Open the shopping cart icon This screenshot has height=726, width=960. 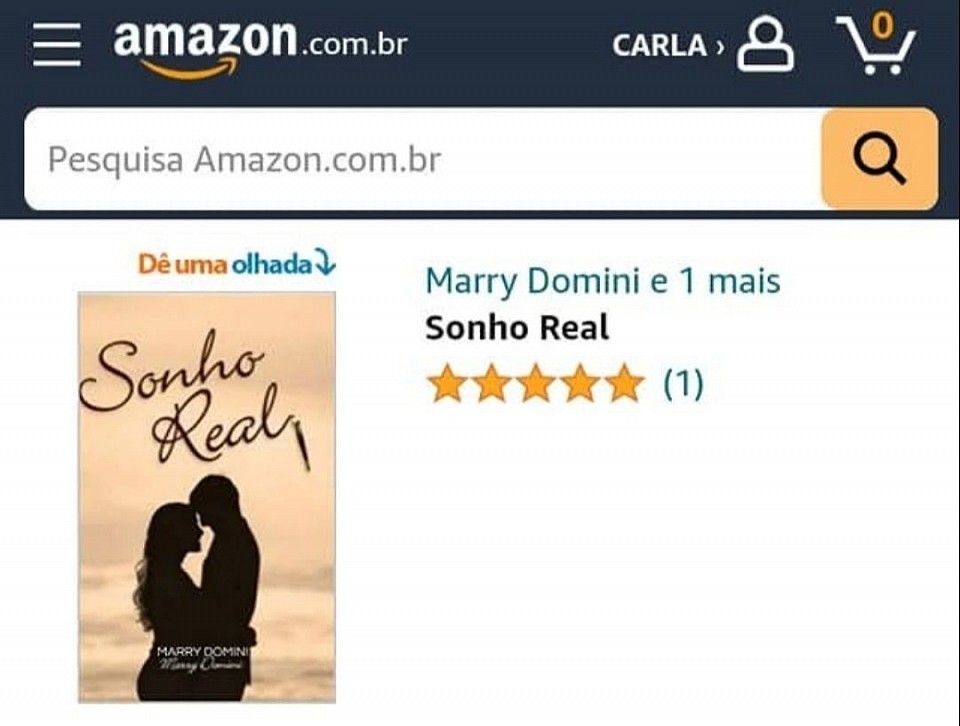(x=876, y=44)
